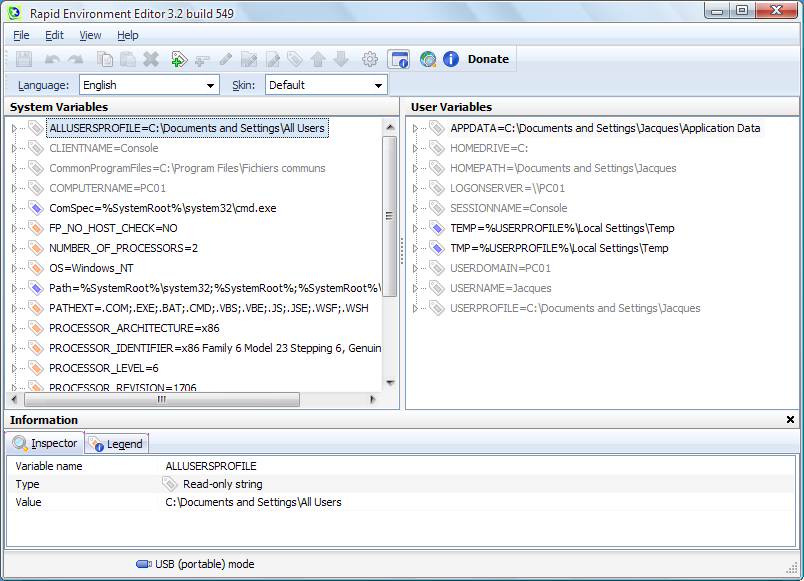The width and height of the screenshot is (804, 581).
Task: Click the globe web search icon
Action: pyautogui.click(x=428, y=59)
